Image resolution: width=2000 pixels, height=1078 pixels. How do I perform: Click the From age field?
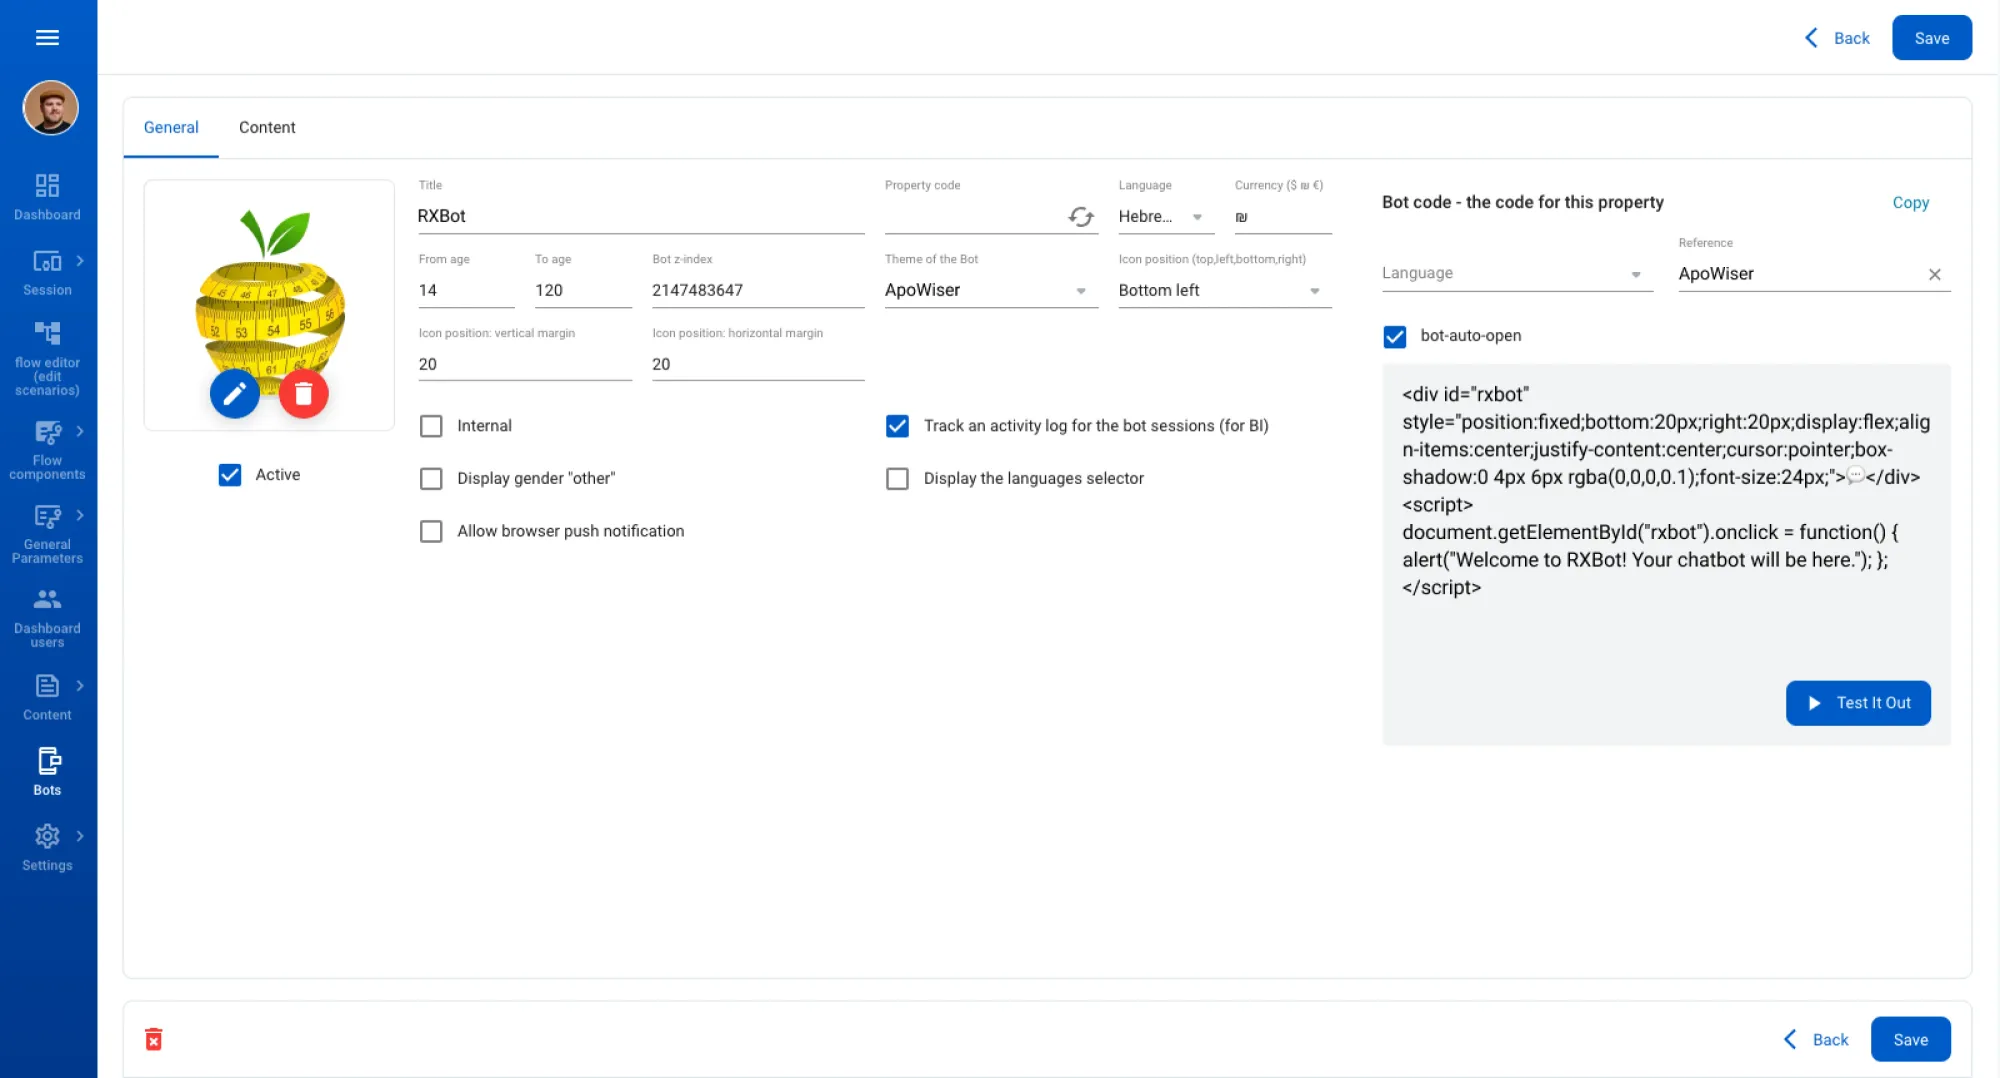point(466,290)
